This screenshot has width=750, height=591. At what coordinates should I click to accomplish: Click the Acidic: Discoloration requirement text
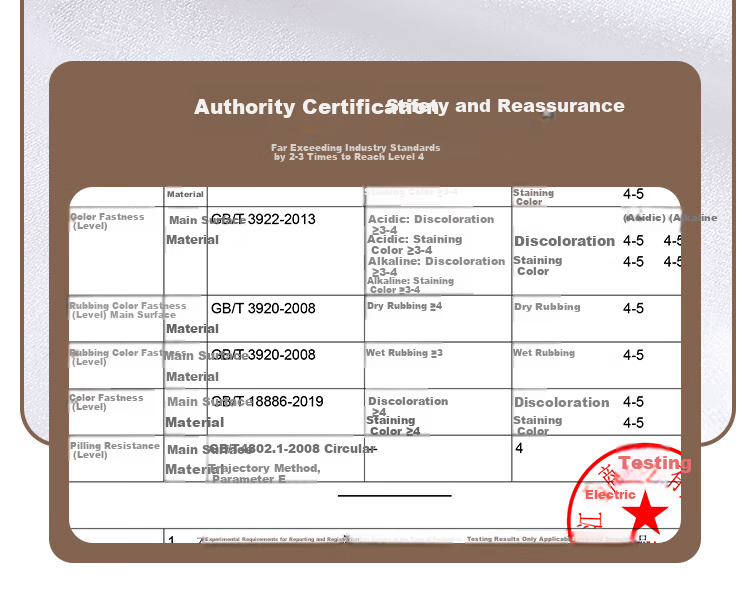pyautogui.click(x=430, y=224)
